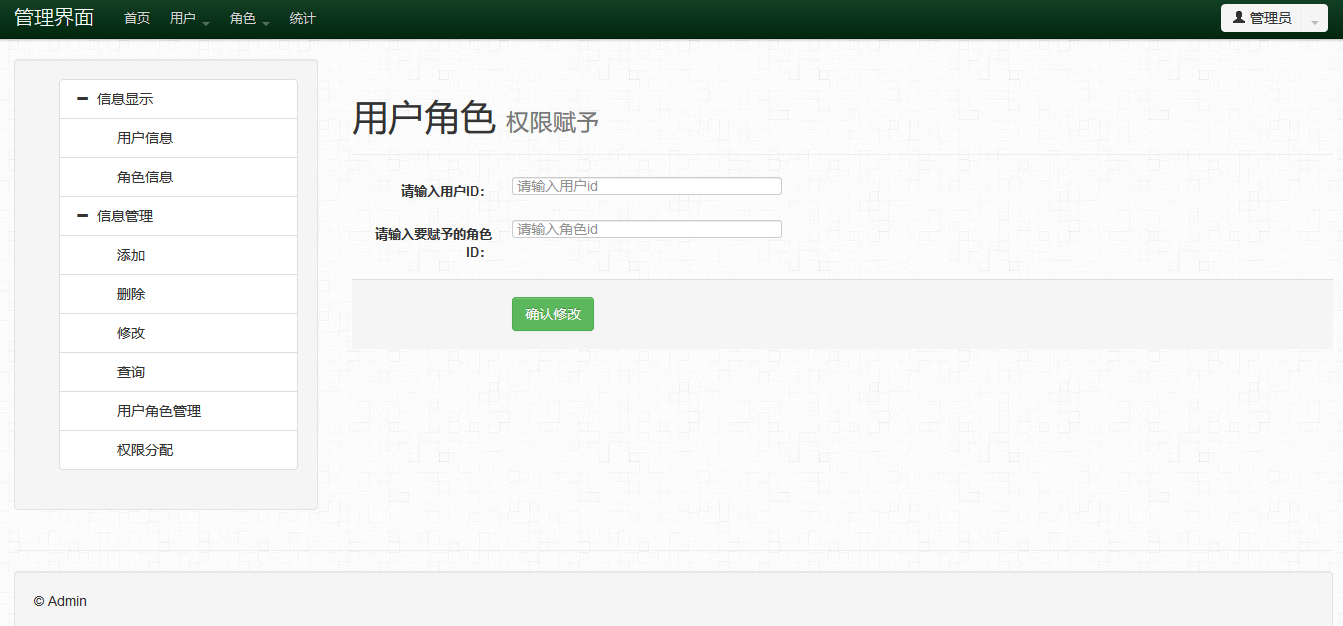Collapse 信息管理 section using minus icon
The width and height of the screenshot is (1343, 626).
coord(83,216)
